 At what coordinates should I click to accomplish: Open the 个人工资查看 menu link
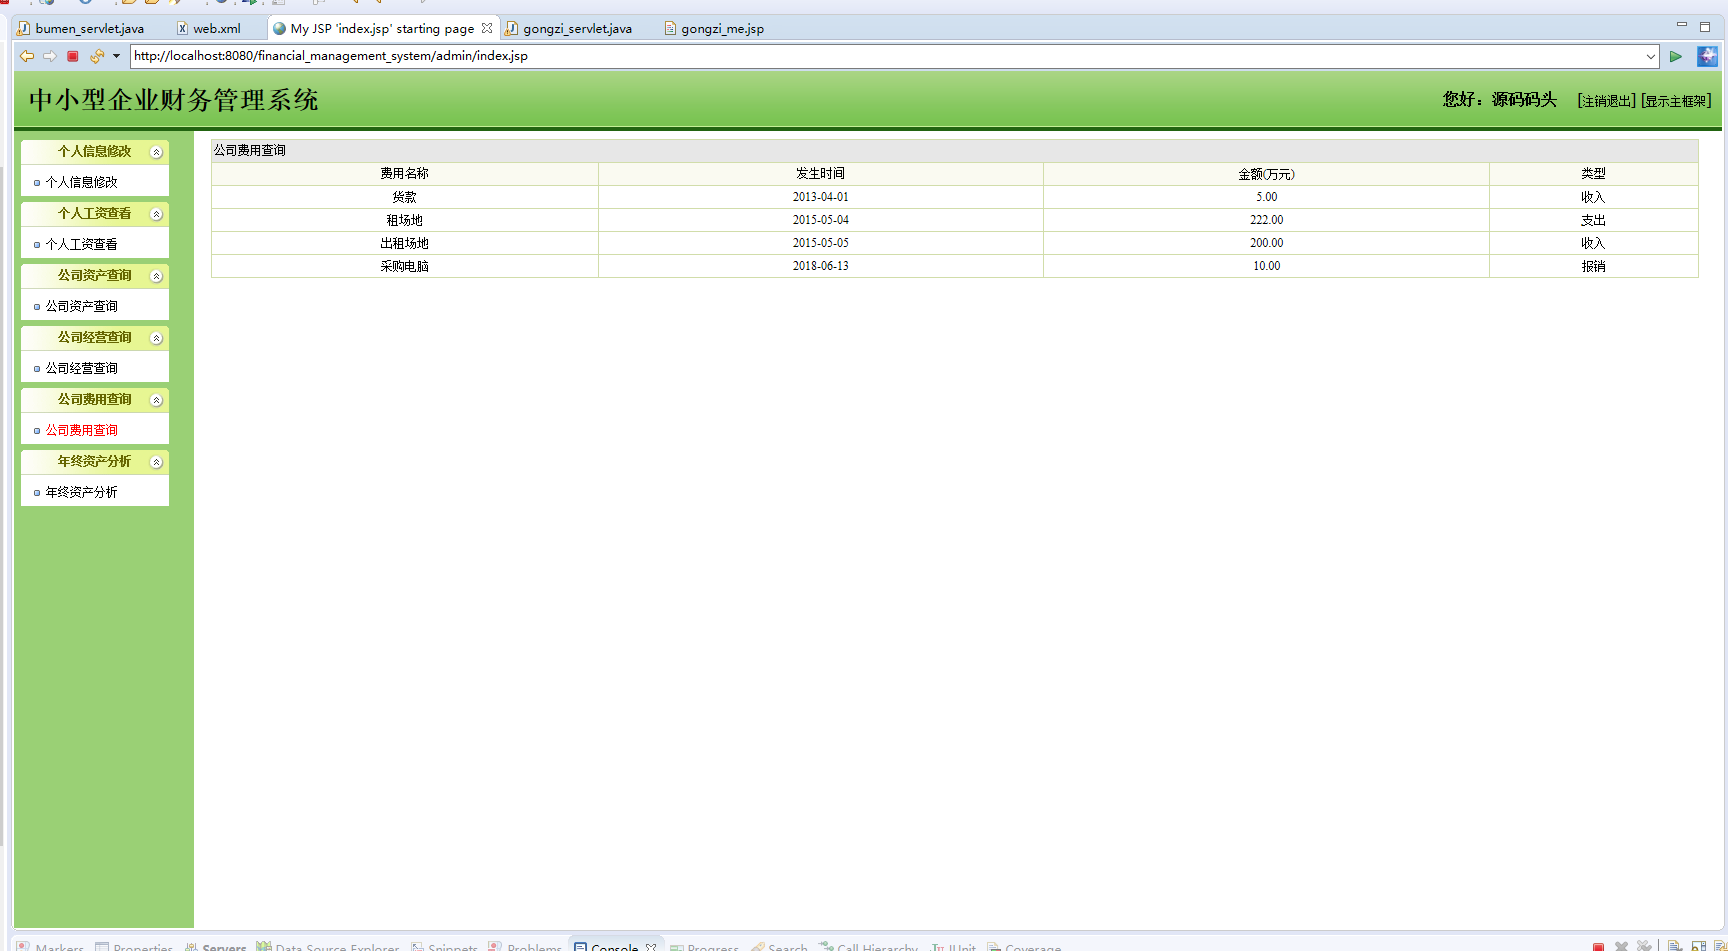click(x=81, y=244)
